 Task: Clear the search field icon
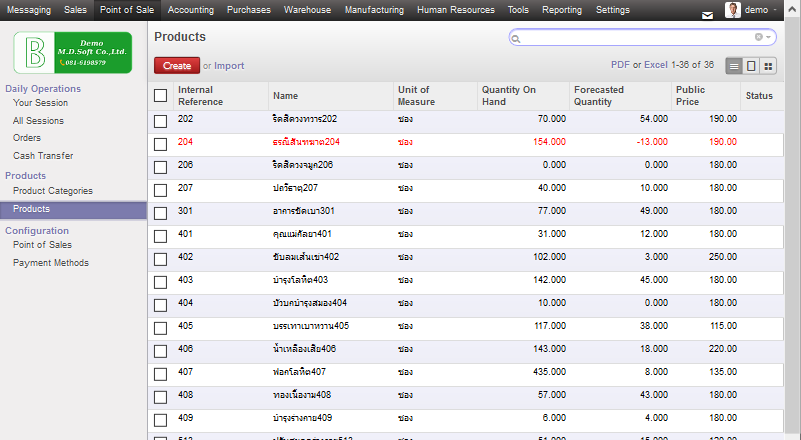[x=759, y=37]
